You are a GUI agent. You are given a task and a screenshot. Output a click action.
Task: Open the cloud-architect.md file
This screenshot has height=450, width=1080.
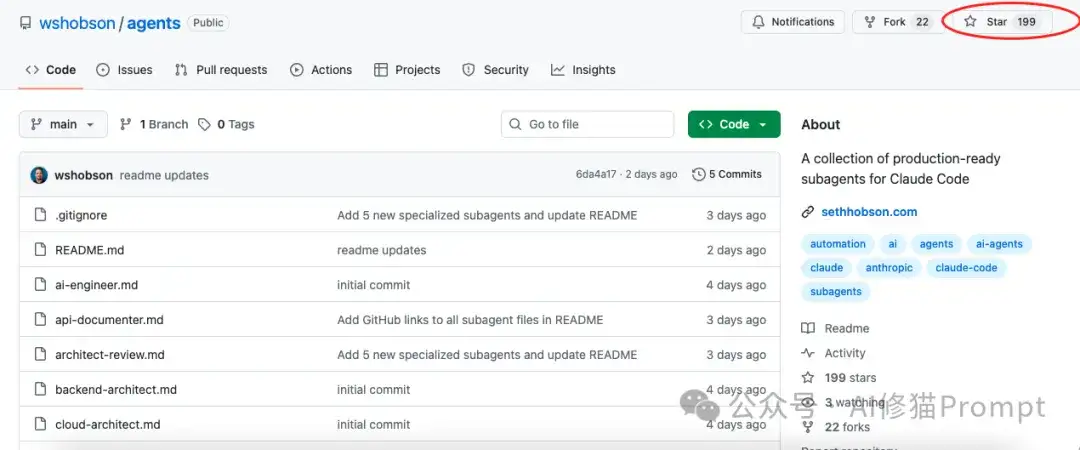(x=107, y=425)
